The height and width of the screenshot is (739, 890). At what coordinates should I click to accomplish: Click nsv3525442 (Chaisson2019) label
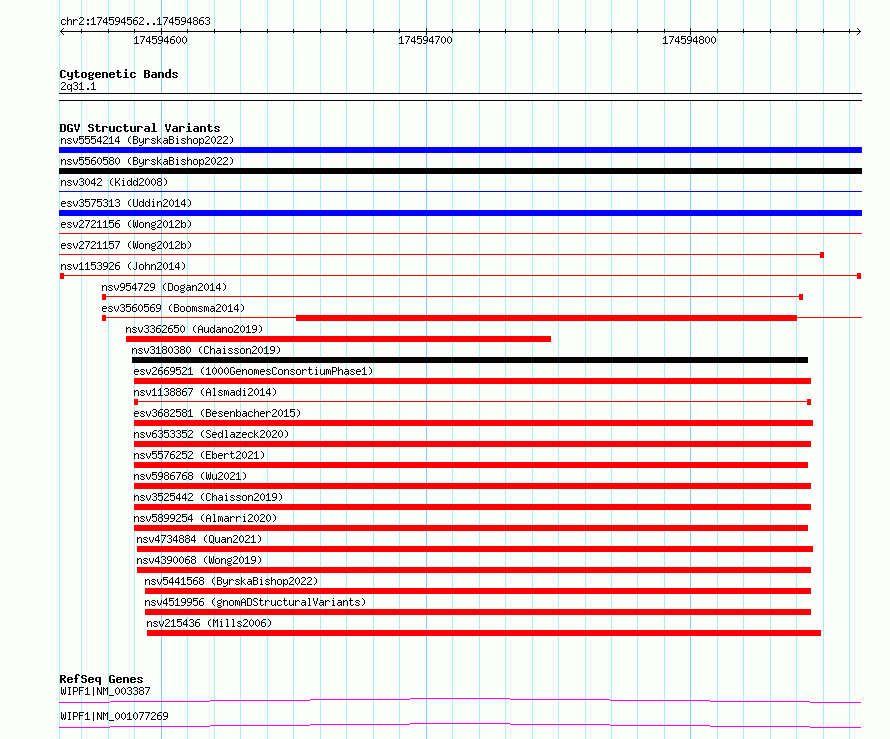(x=208, y=497)
